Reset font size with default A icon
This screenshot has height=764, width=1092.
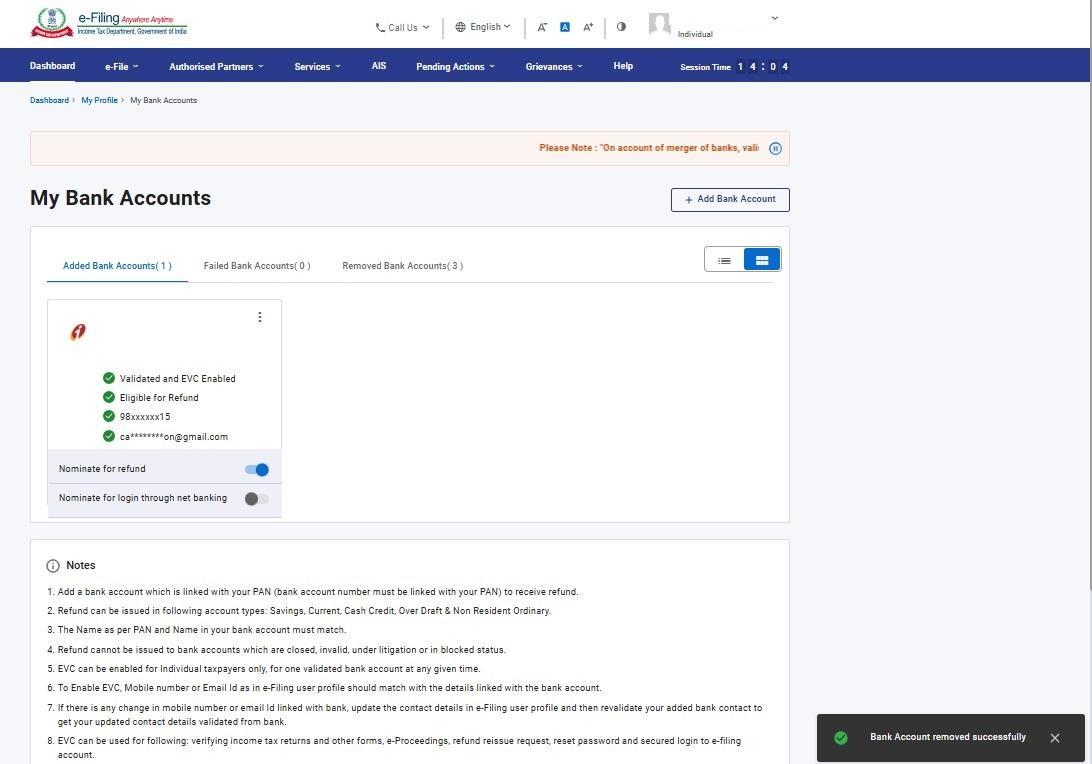pyautogui.click(x=565, y=27)
